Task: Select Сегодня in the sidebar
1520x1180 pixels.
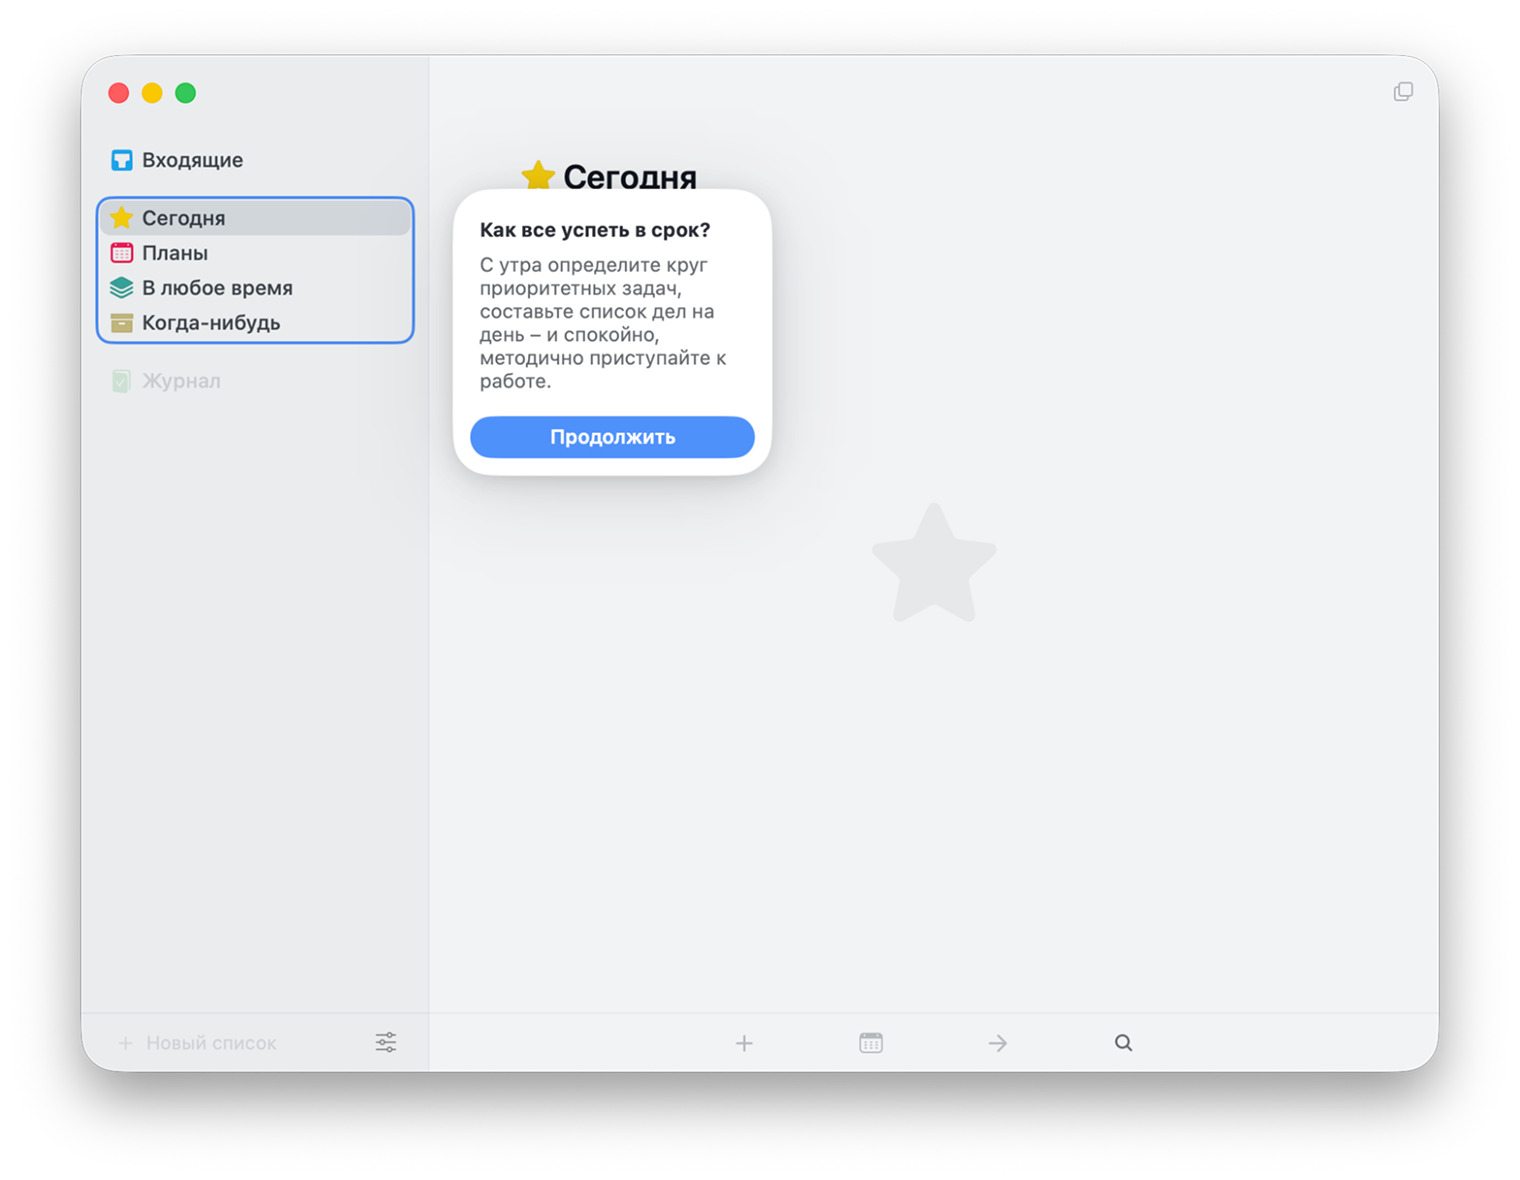Action: click(x=255, y=218)
